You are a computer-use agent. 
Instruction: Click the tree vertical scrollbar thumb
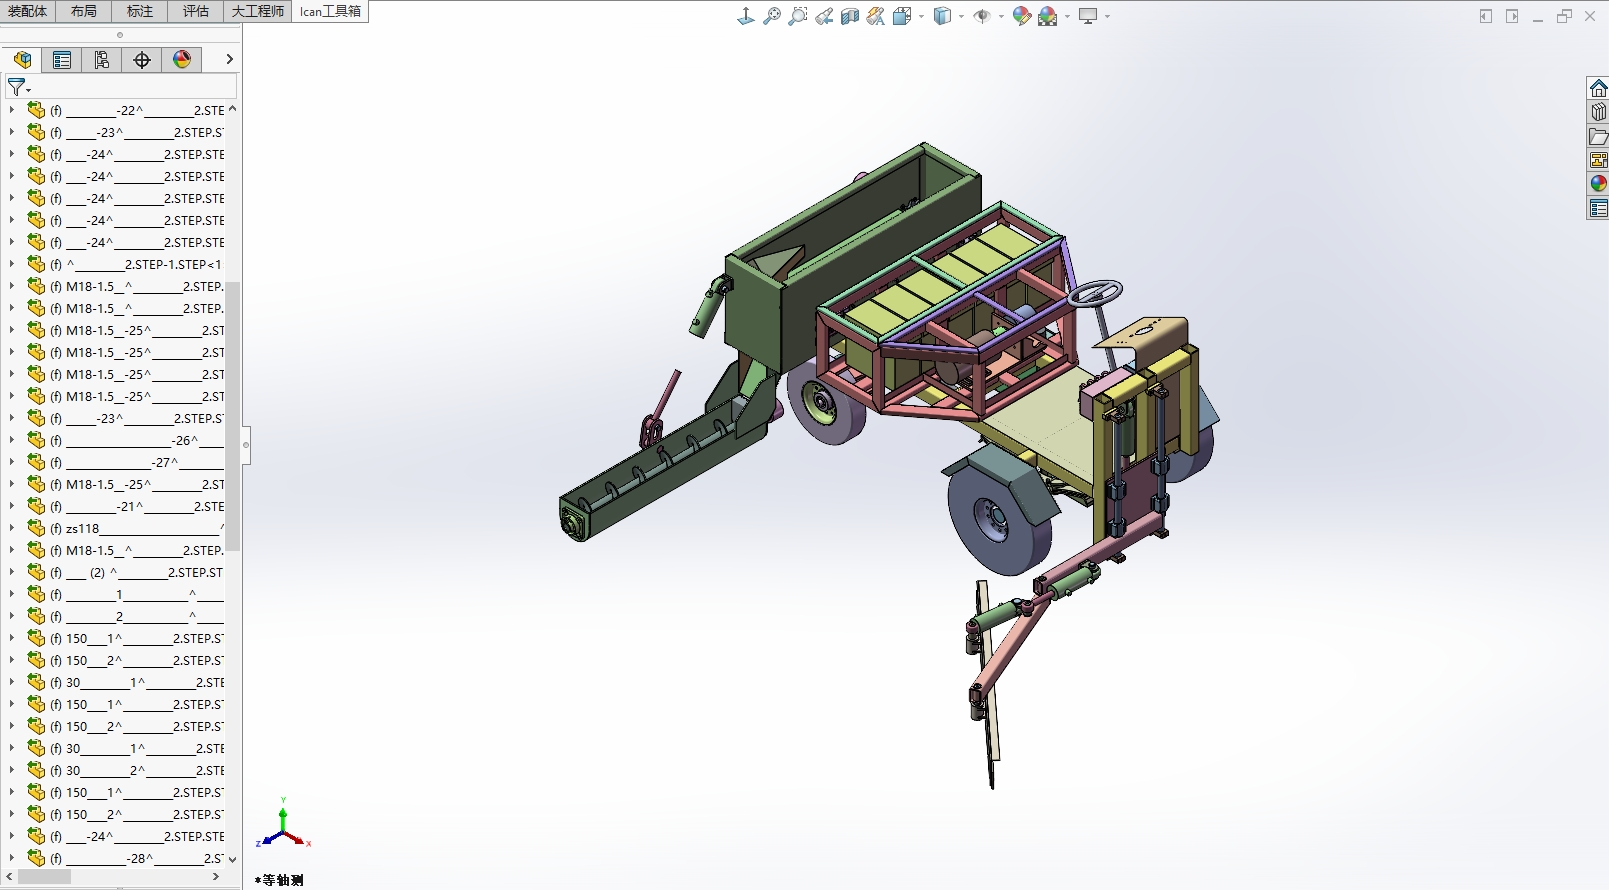point(233,416)
